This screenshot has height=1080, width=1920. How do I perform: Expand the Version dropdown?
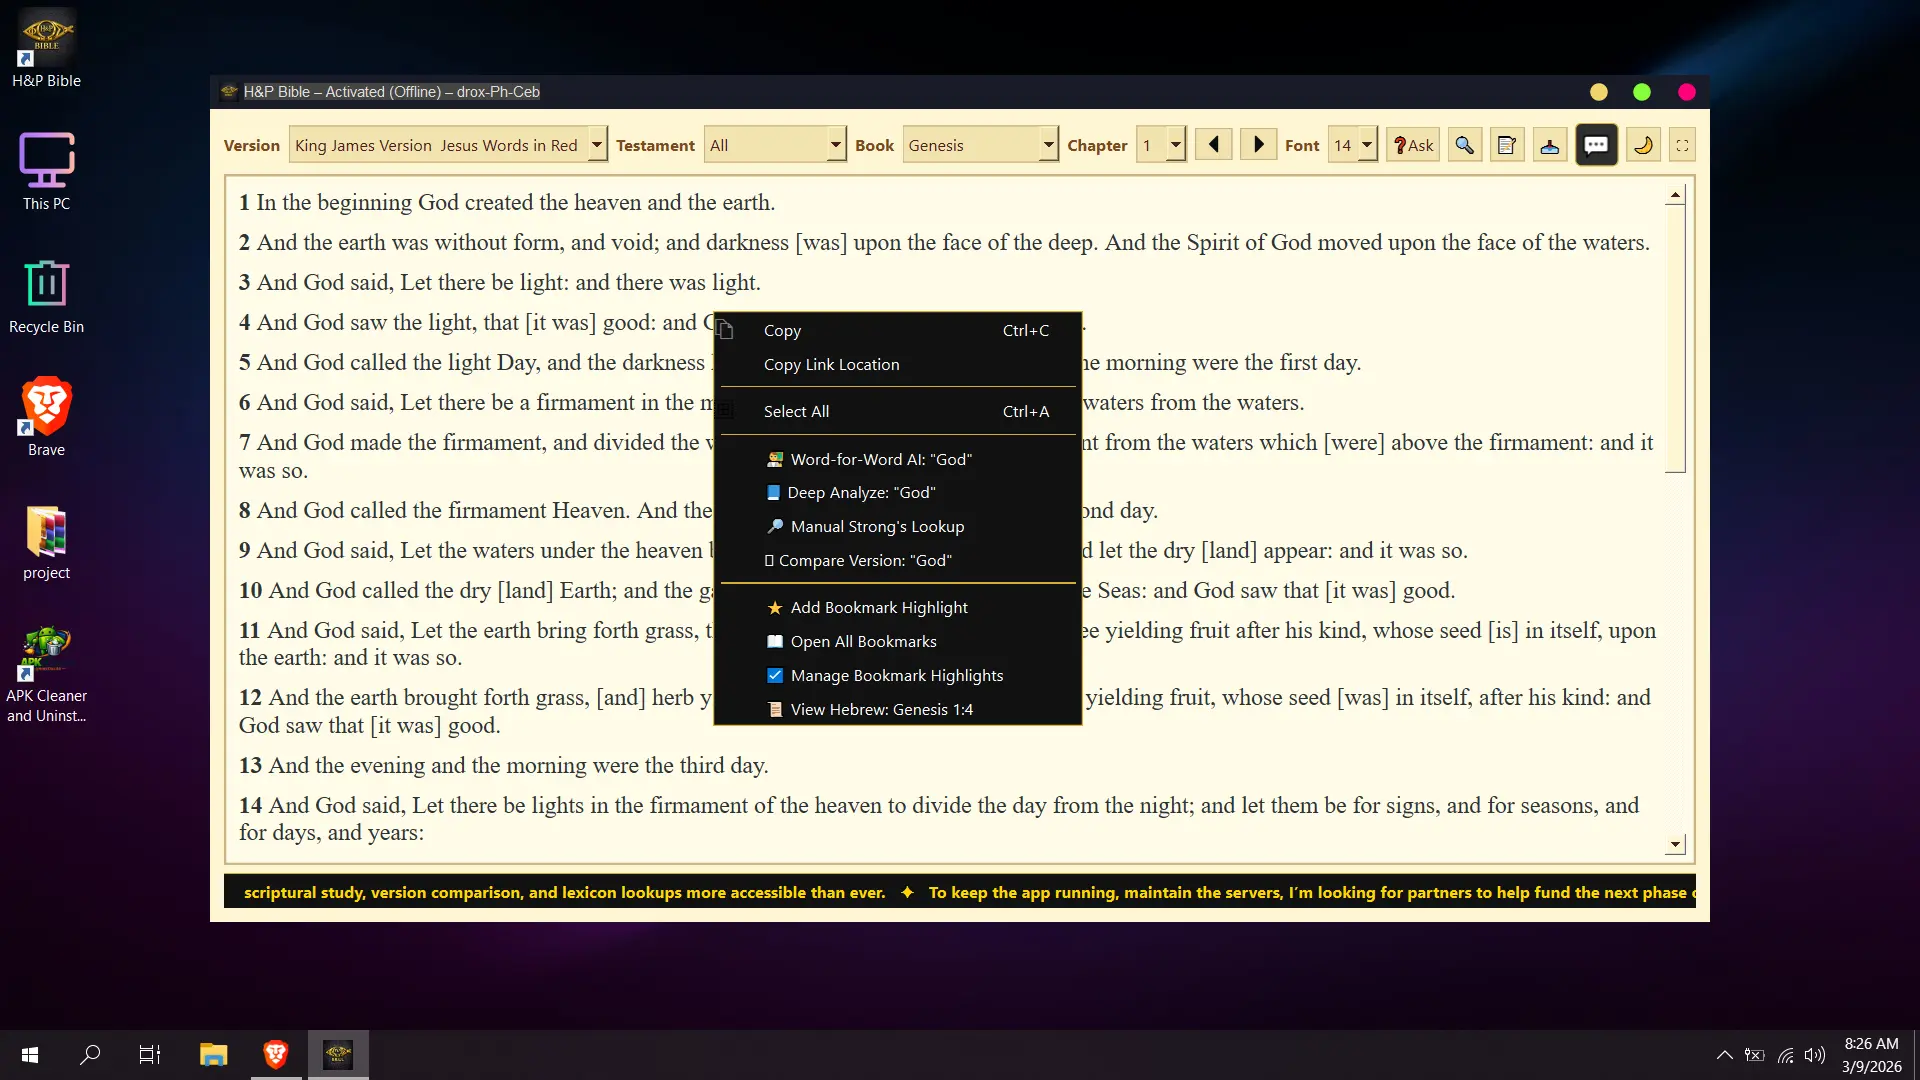(597, 145)
